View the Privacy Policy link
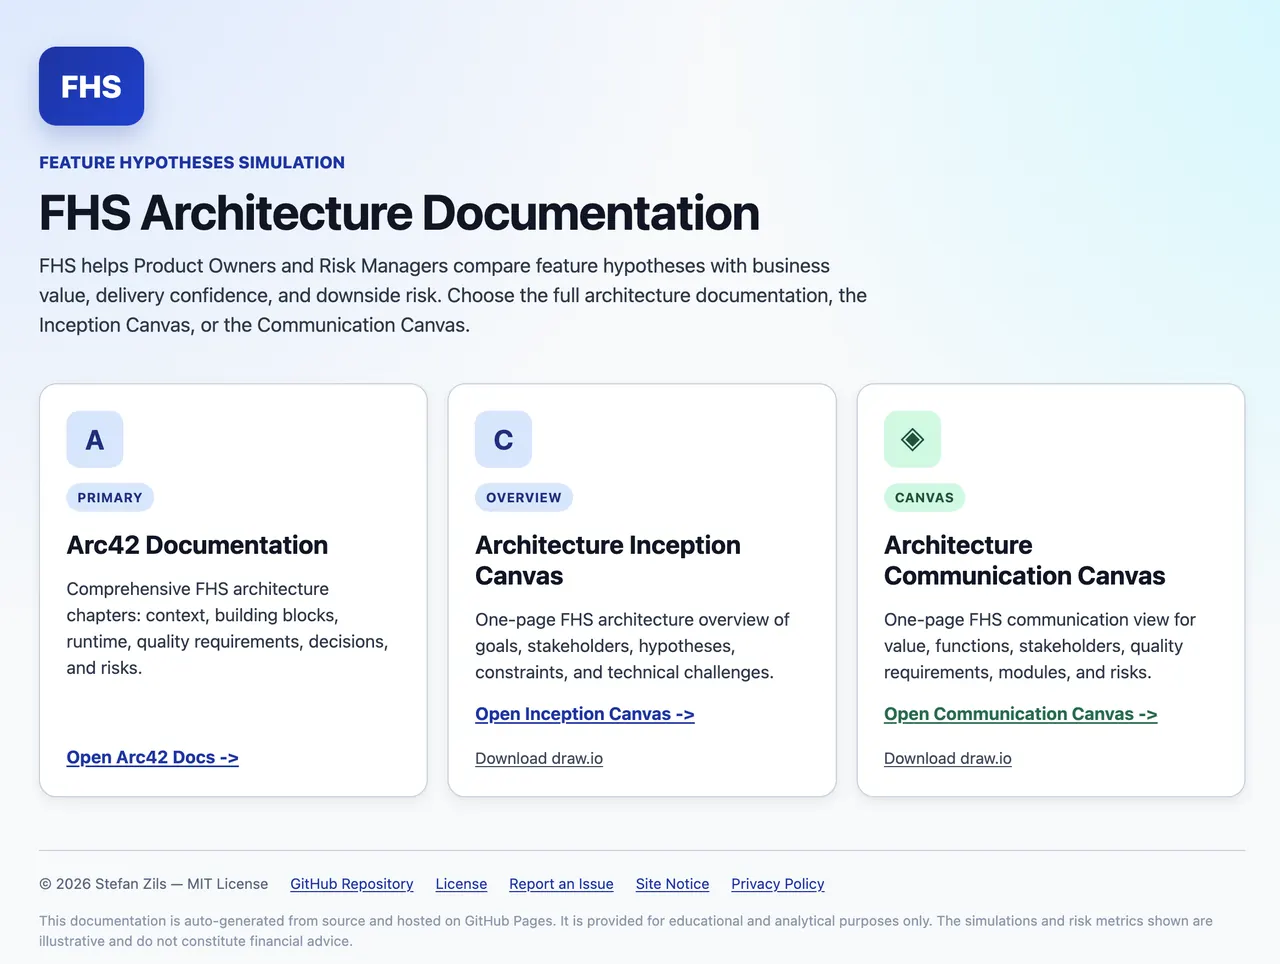Viewport: 1280px width, 964px height. [x=778, y=884]
